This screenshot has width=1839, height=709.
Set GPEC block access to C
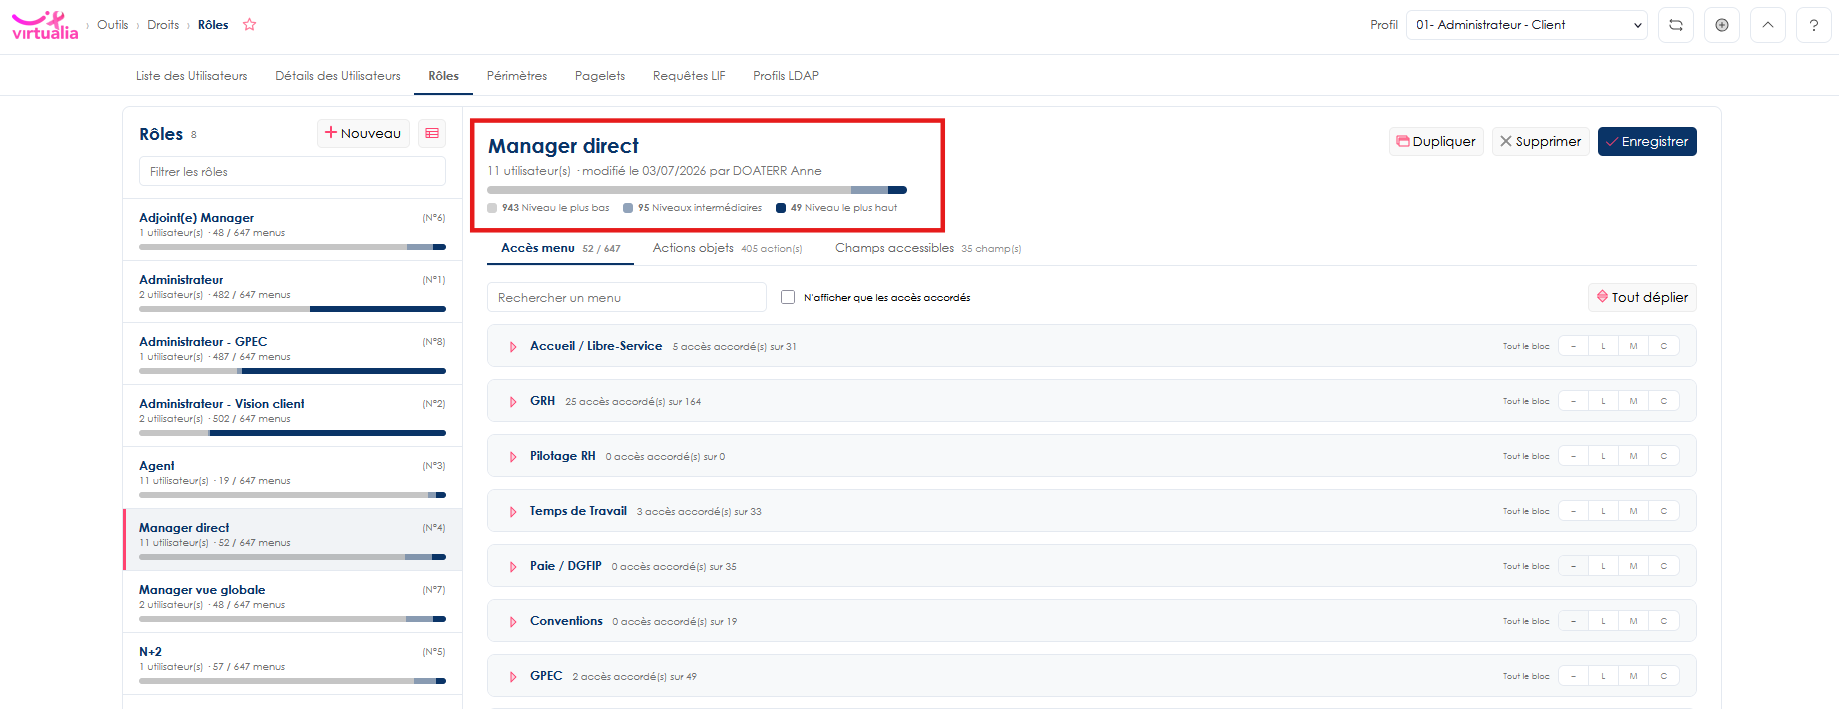(x=1664, y=676)
